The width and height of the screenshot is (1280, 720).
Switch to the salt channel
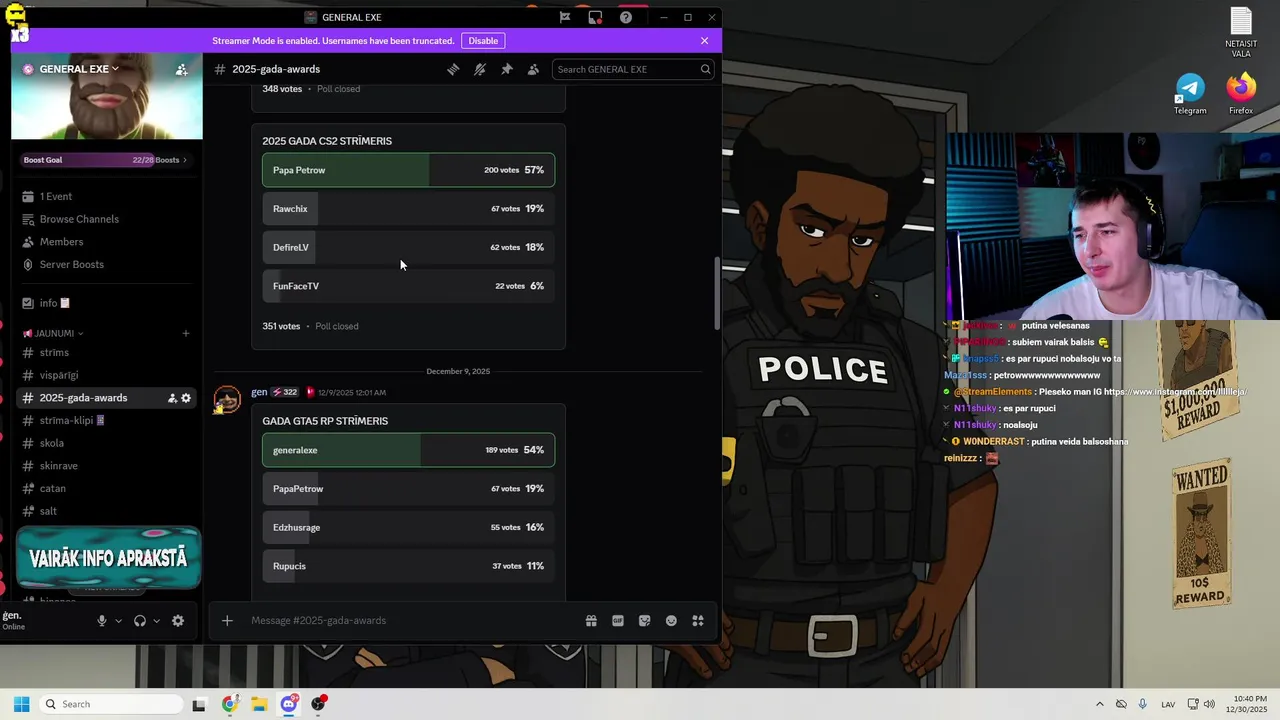pos(105,511)
